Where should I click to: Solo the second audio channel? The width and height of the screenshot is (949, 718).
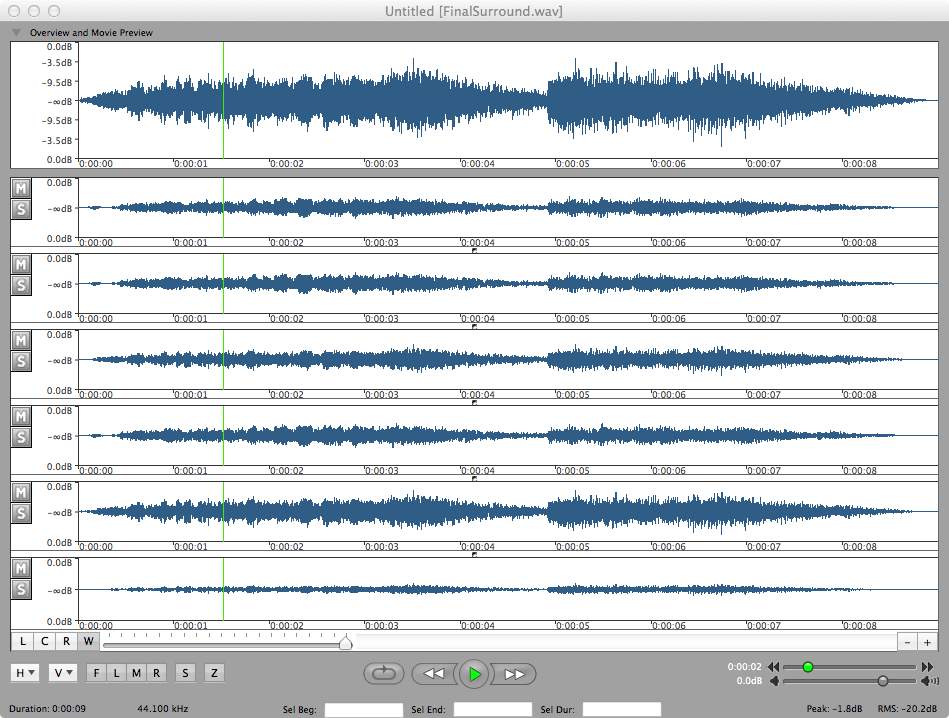pos(20,285)
